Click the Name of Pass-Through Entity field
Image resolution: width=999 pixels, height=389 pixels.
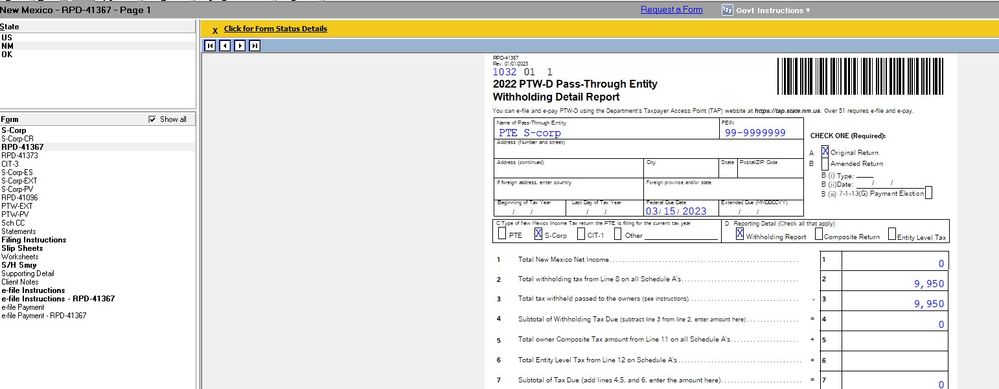click(607, 129)
